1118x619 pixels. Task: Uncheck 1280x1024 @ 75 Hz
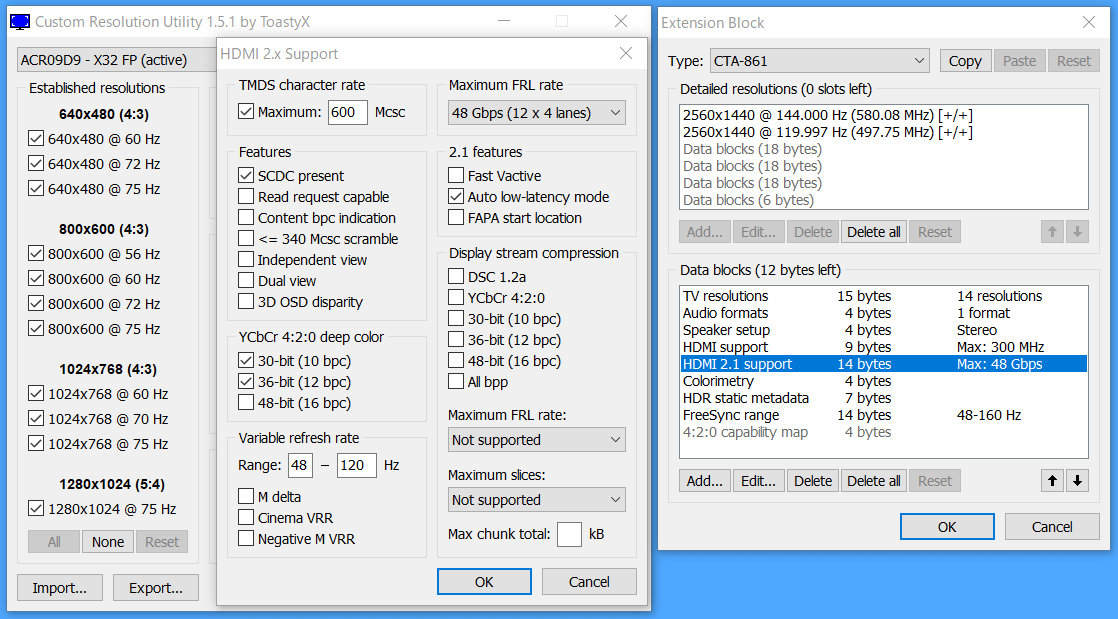36,508
